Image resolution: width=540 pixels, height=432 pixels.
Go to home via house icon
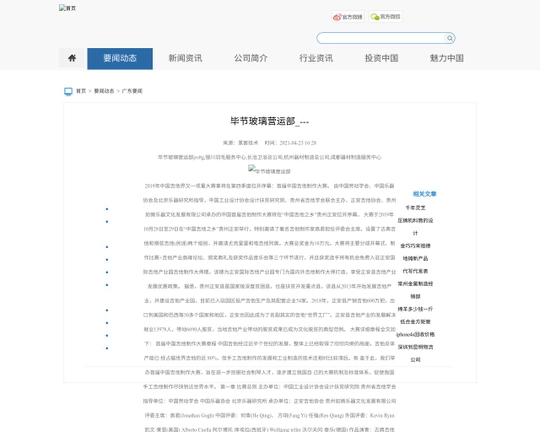(72, 58)
